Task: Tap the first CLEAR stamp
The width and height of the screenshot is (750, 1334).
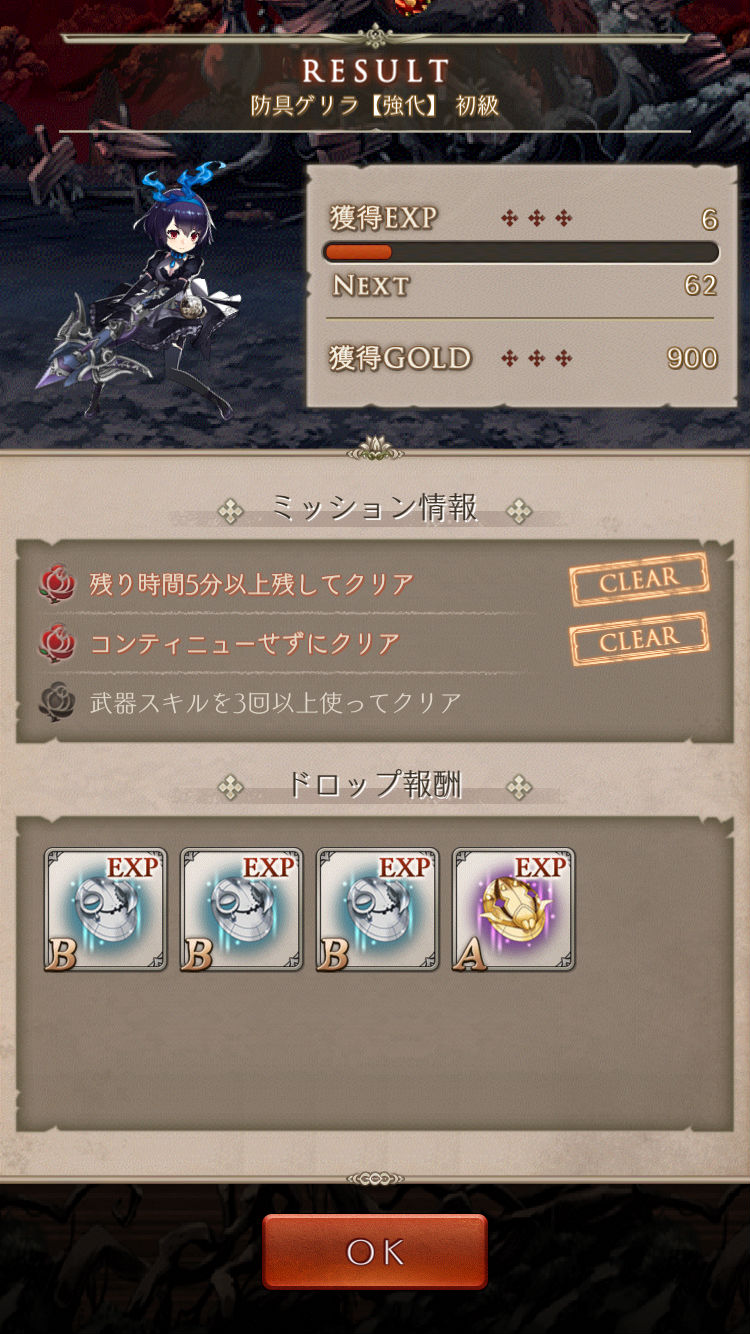Action: click(639, 580)
